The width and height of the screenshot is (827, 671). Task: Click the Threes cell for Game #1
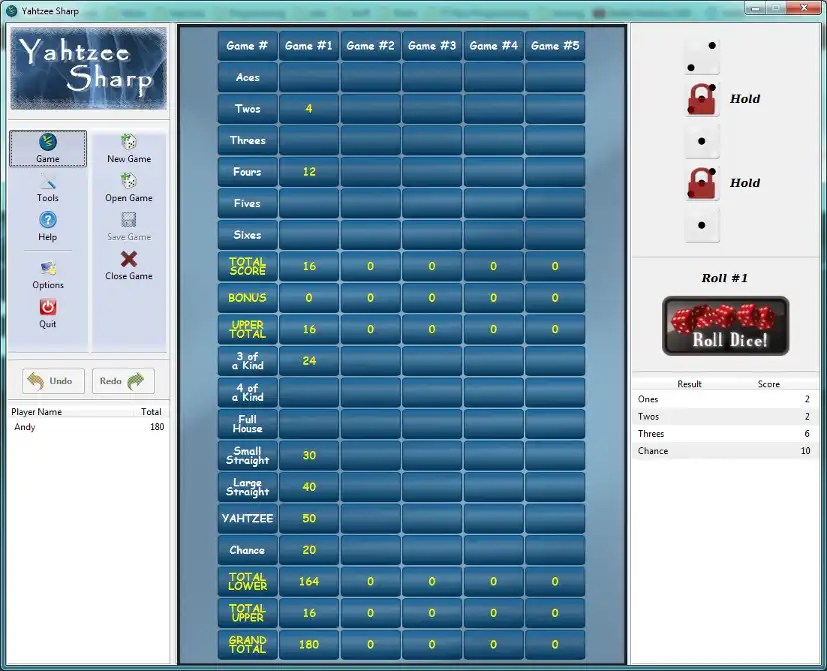coord(309,140)
